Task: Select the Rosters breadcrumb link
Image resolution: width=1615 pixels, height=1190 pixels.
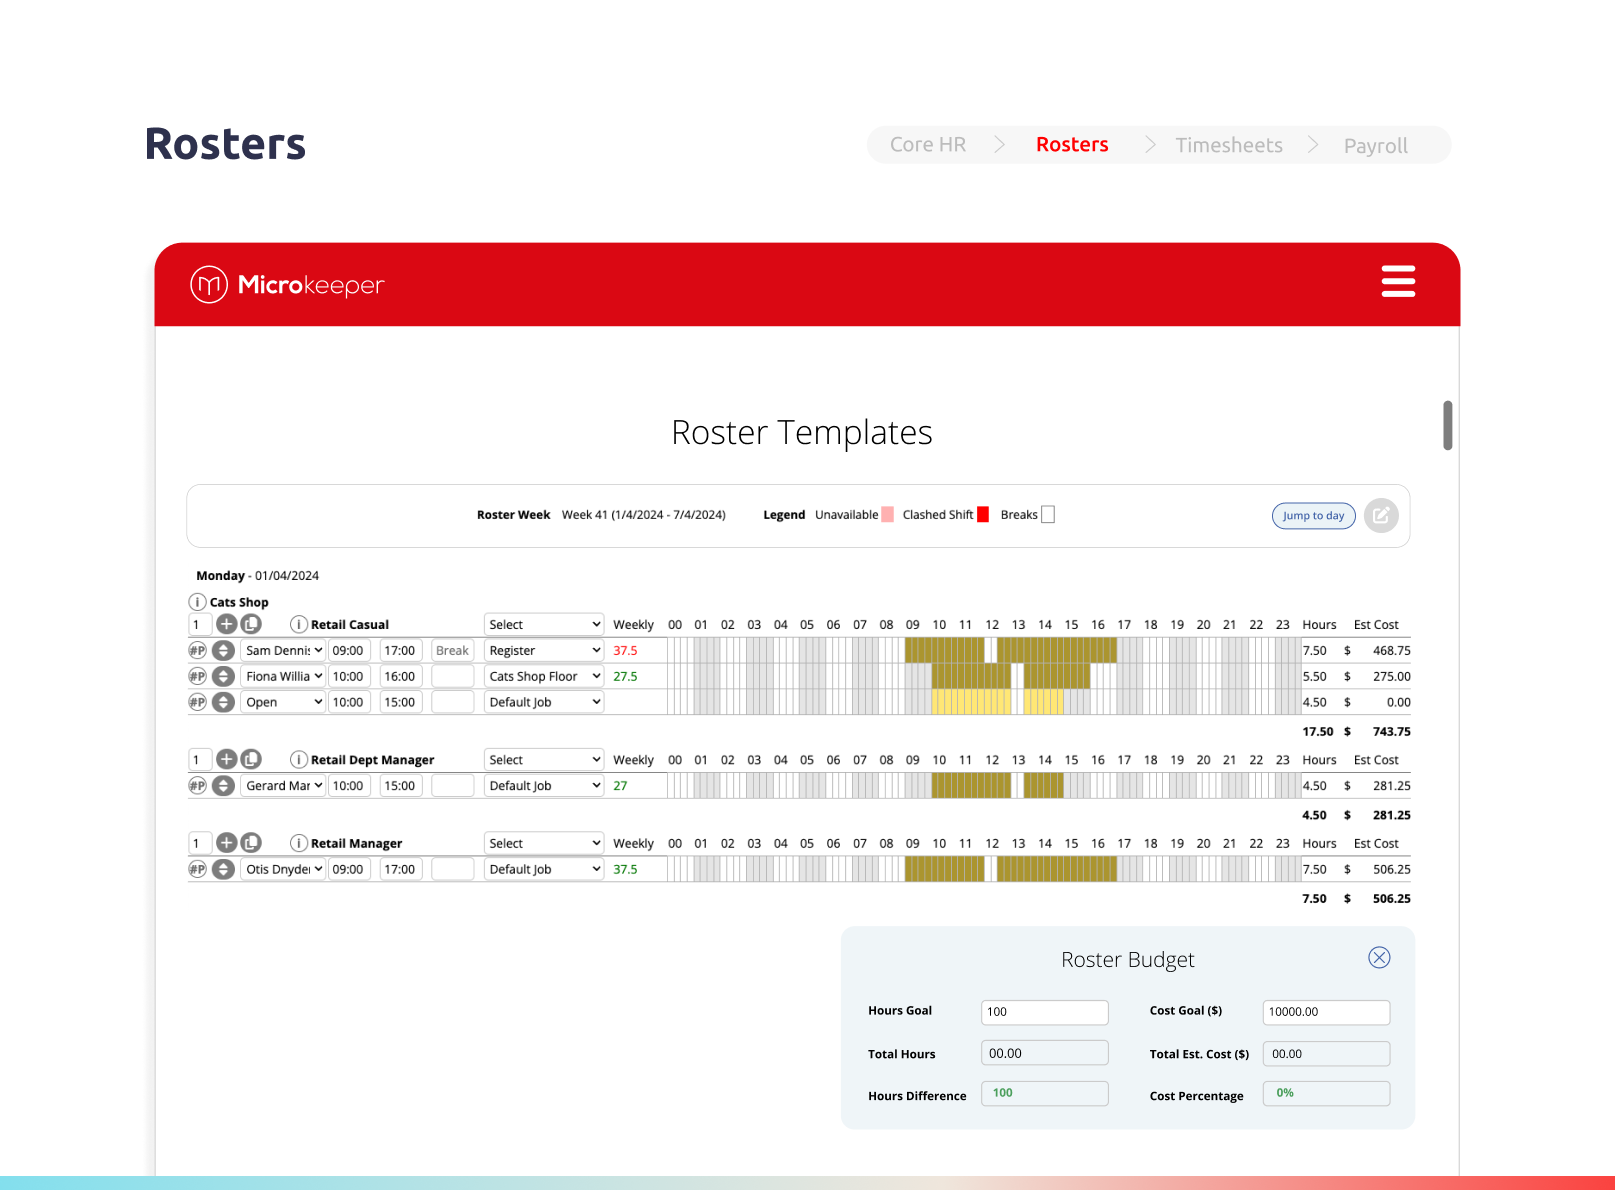Action: coord(1072,144)
